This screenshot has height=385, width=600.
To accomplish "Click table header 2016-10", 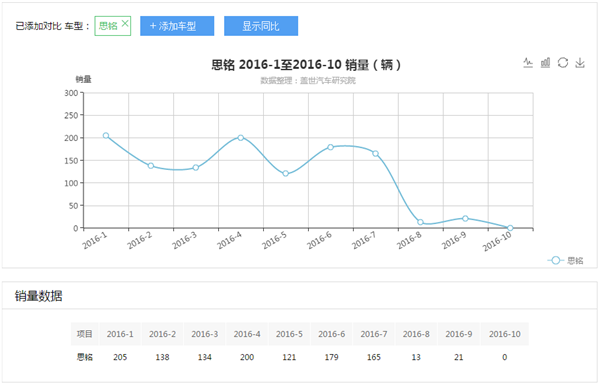I will [505, 334].
